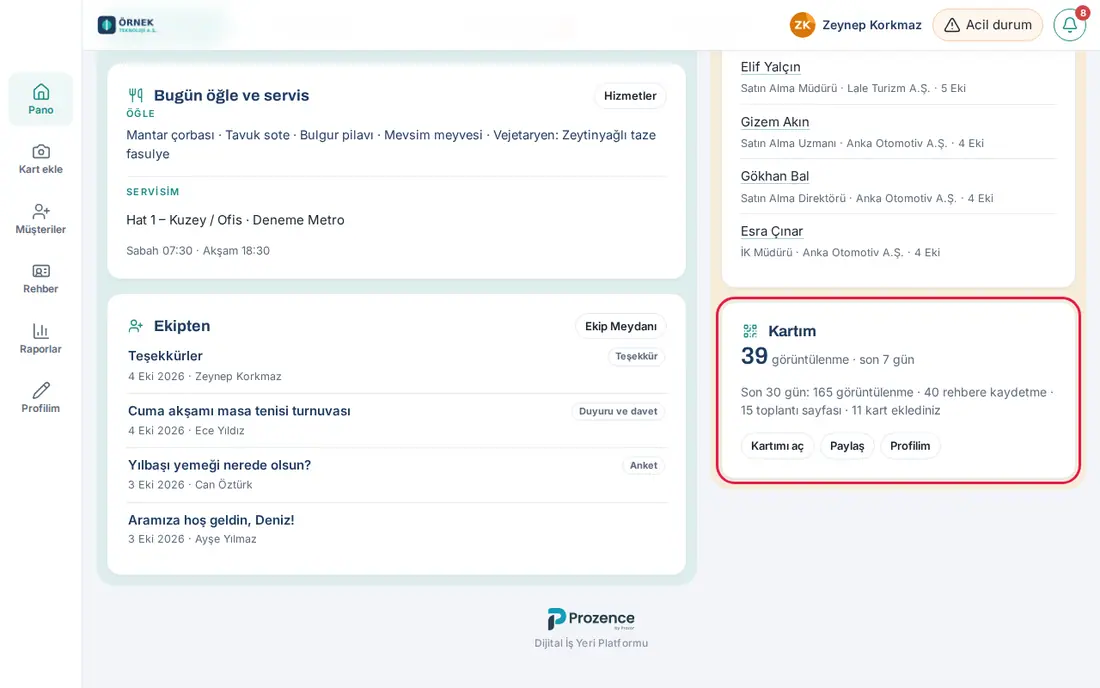Click the 39 görüntülenme count

click(x=828, y=357)
